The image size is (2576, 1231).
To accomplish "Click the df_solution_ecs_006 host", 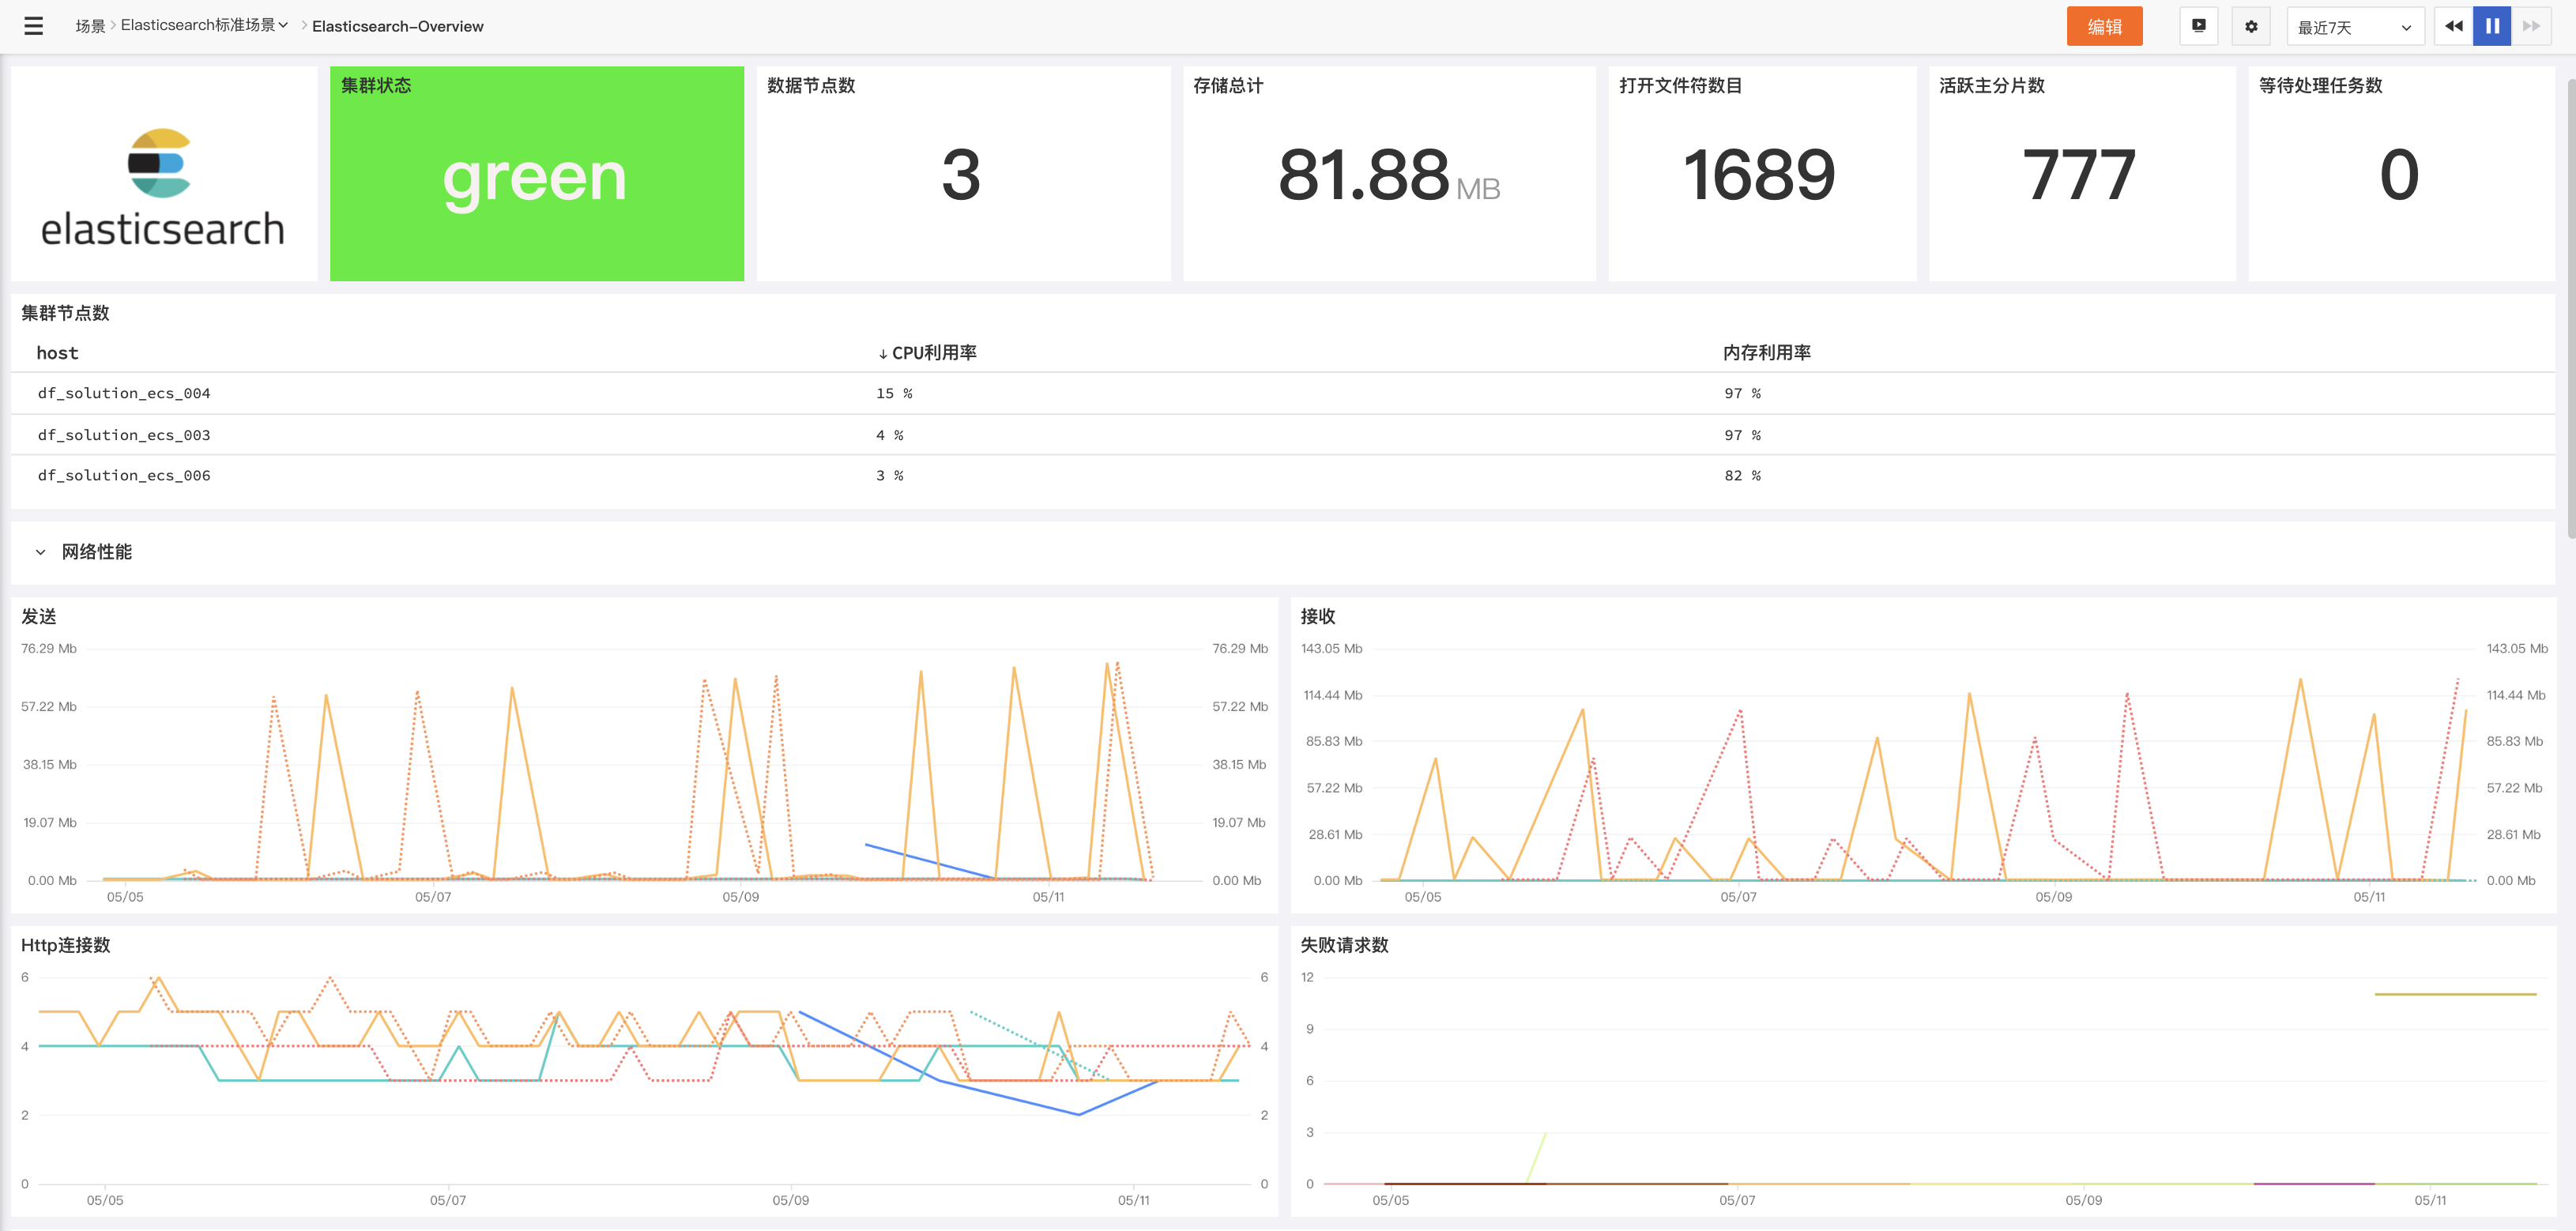I will click(124, 476).
